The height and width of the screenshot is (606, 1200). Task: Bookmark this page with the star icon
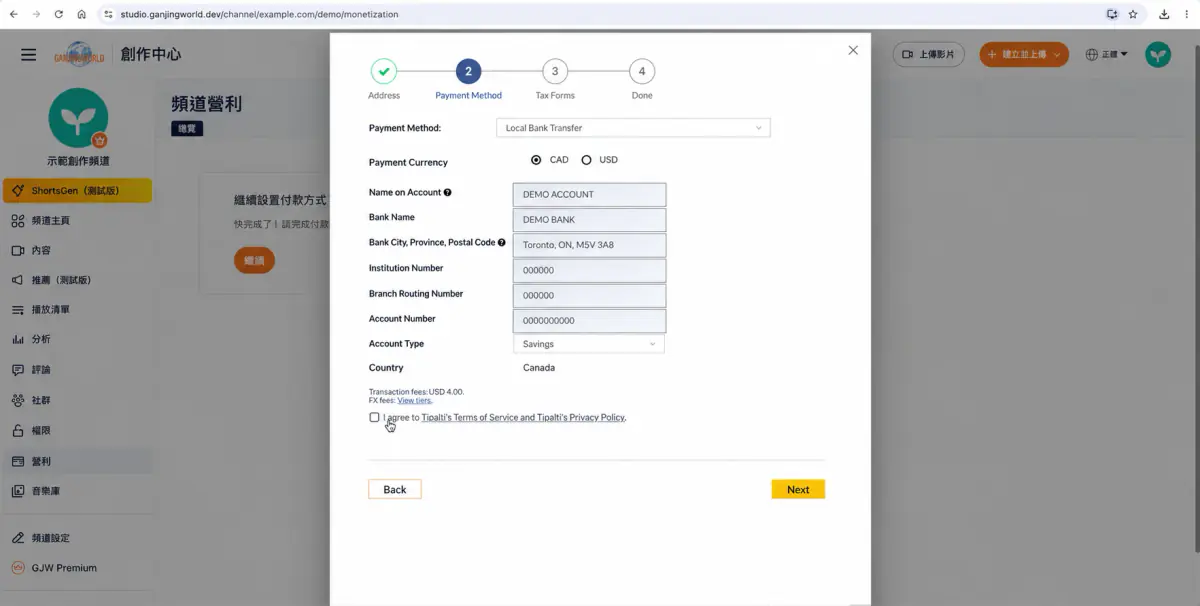point(1133,15)
